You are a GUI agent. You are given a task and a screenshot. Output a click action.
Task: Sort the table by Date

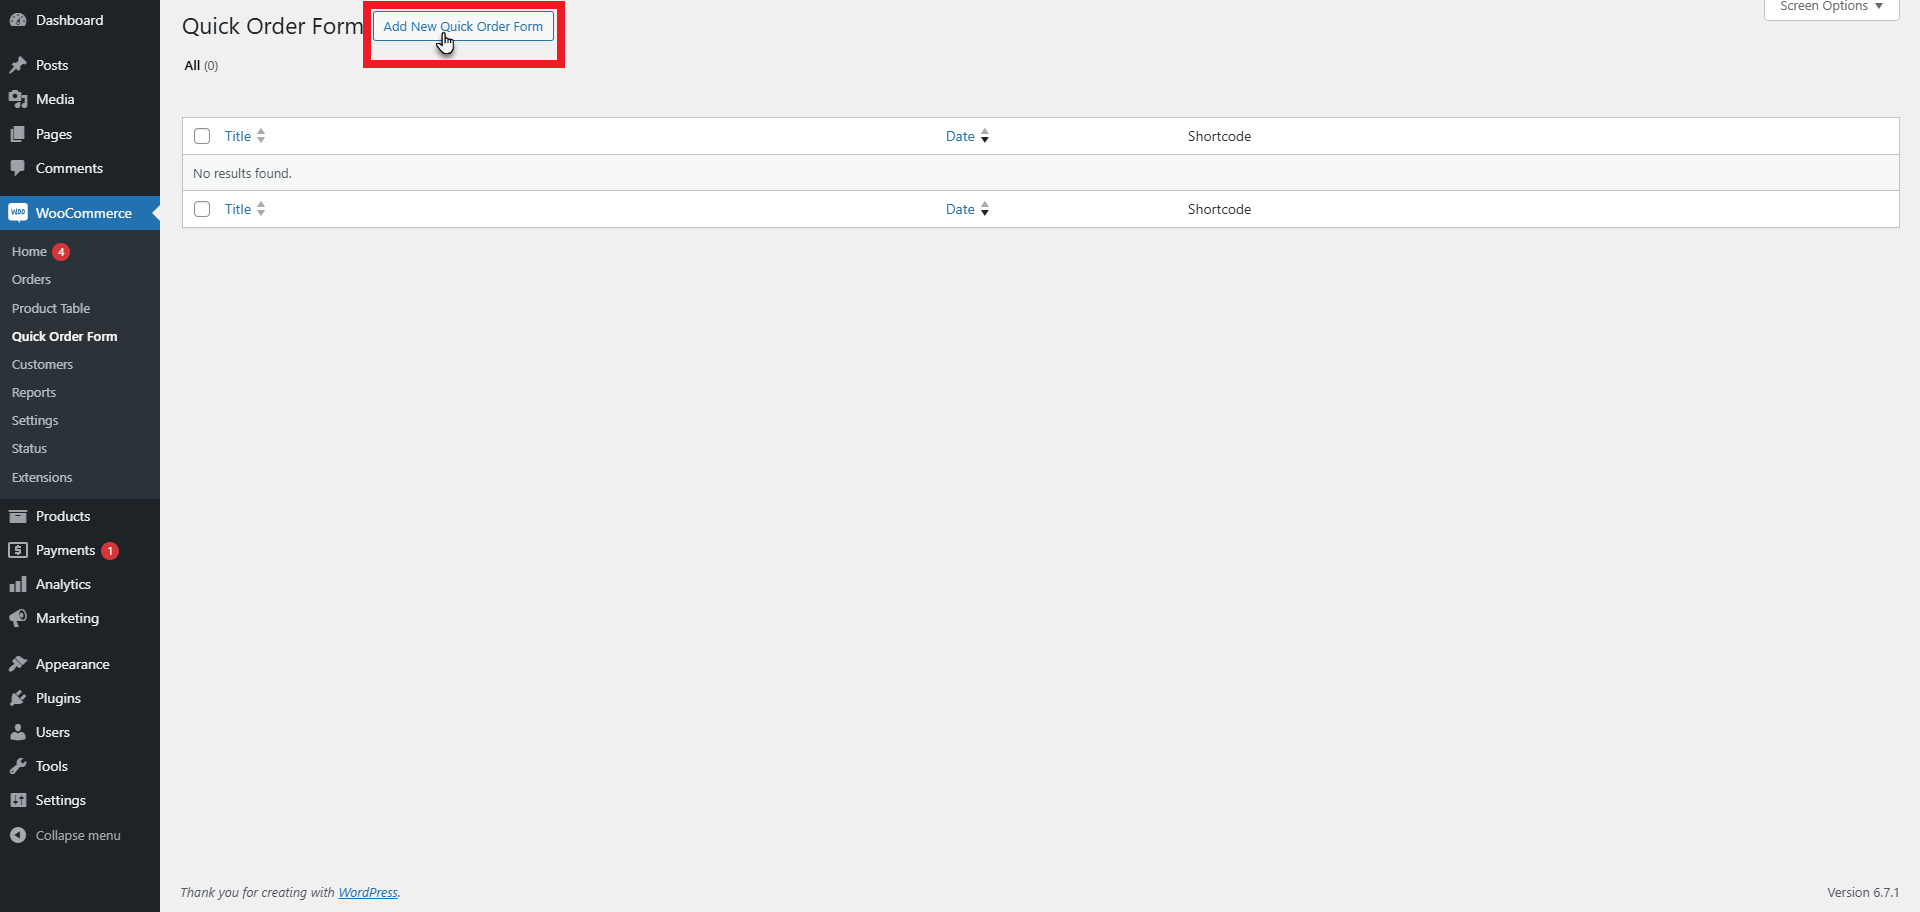click(961, 136)
